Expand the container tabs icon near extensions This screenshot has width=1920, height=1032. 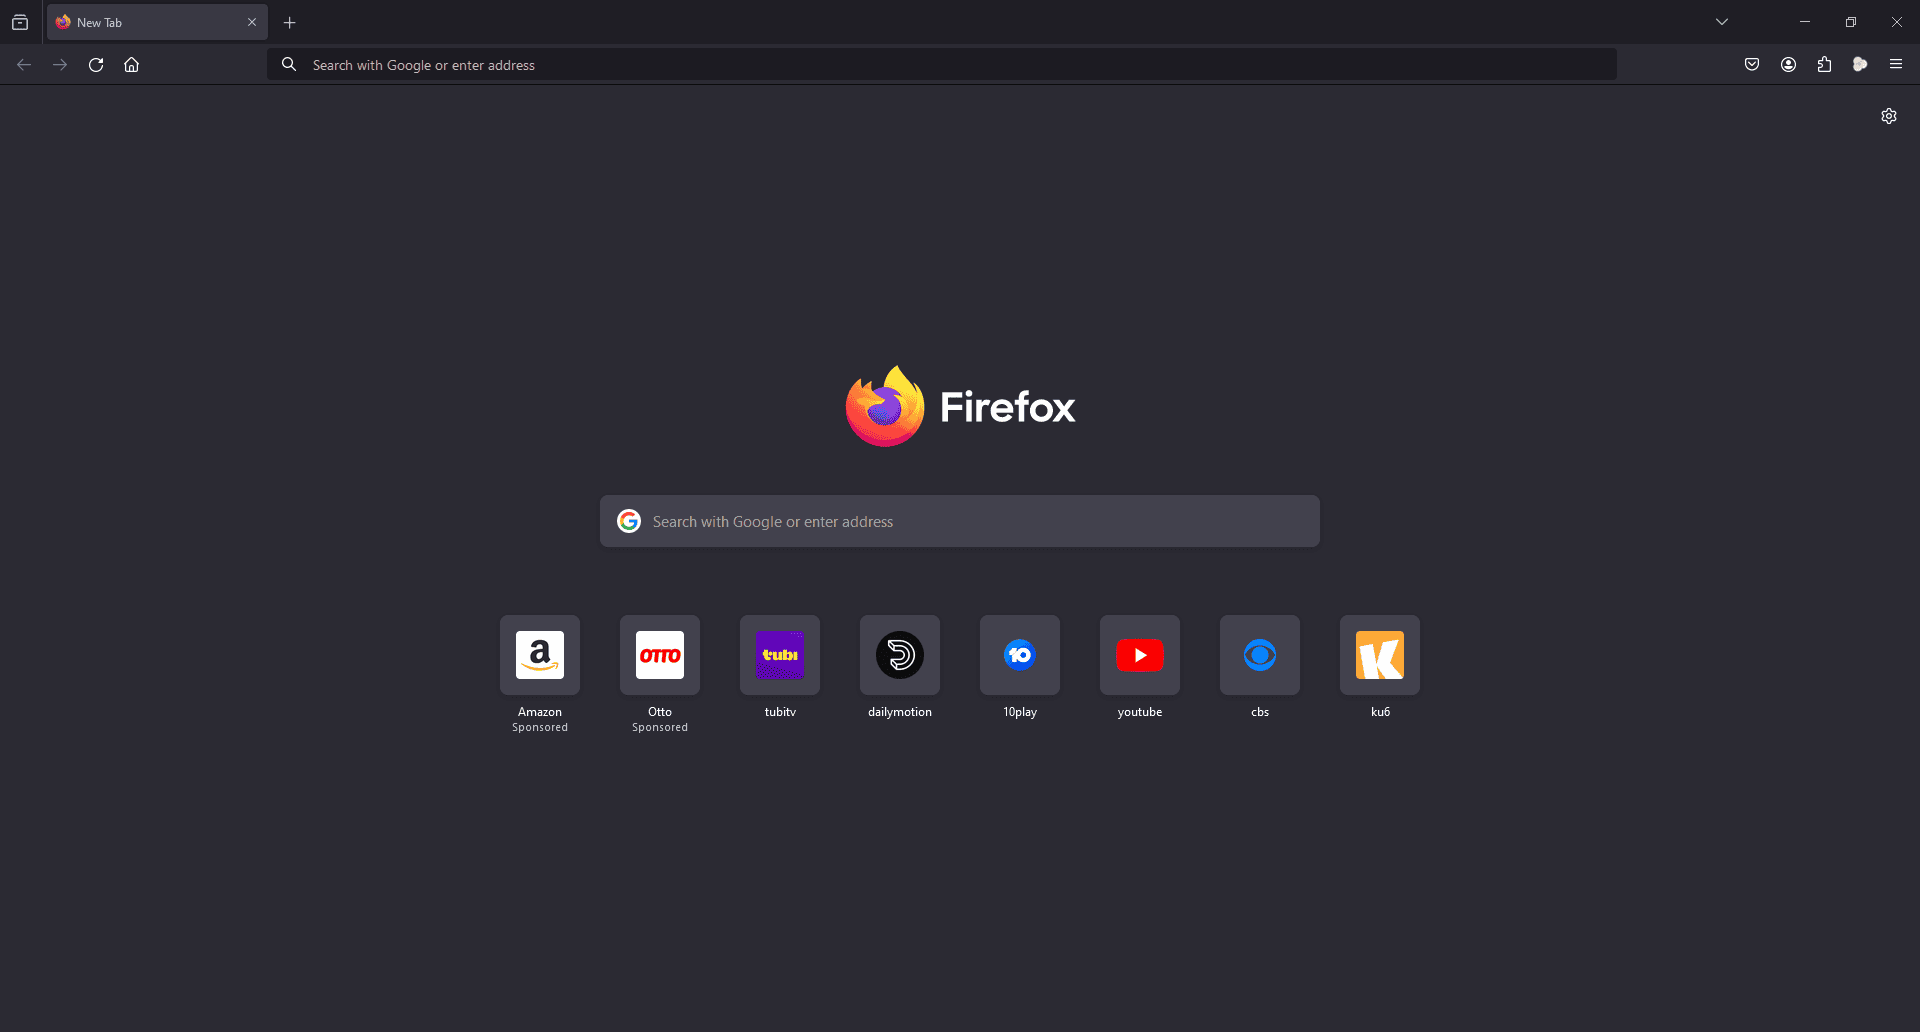[x=1860, y=64]
